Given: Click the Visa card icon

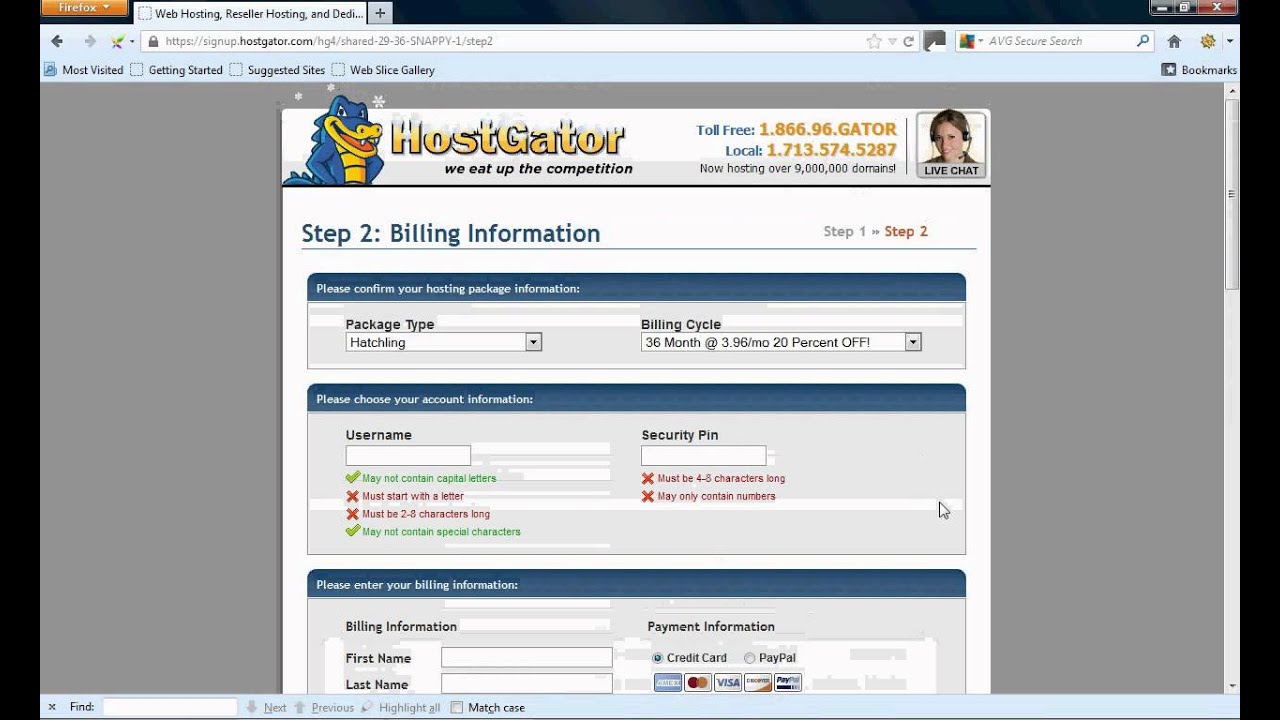Looking at the screenshot, I should [x=728, y=683].
